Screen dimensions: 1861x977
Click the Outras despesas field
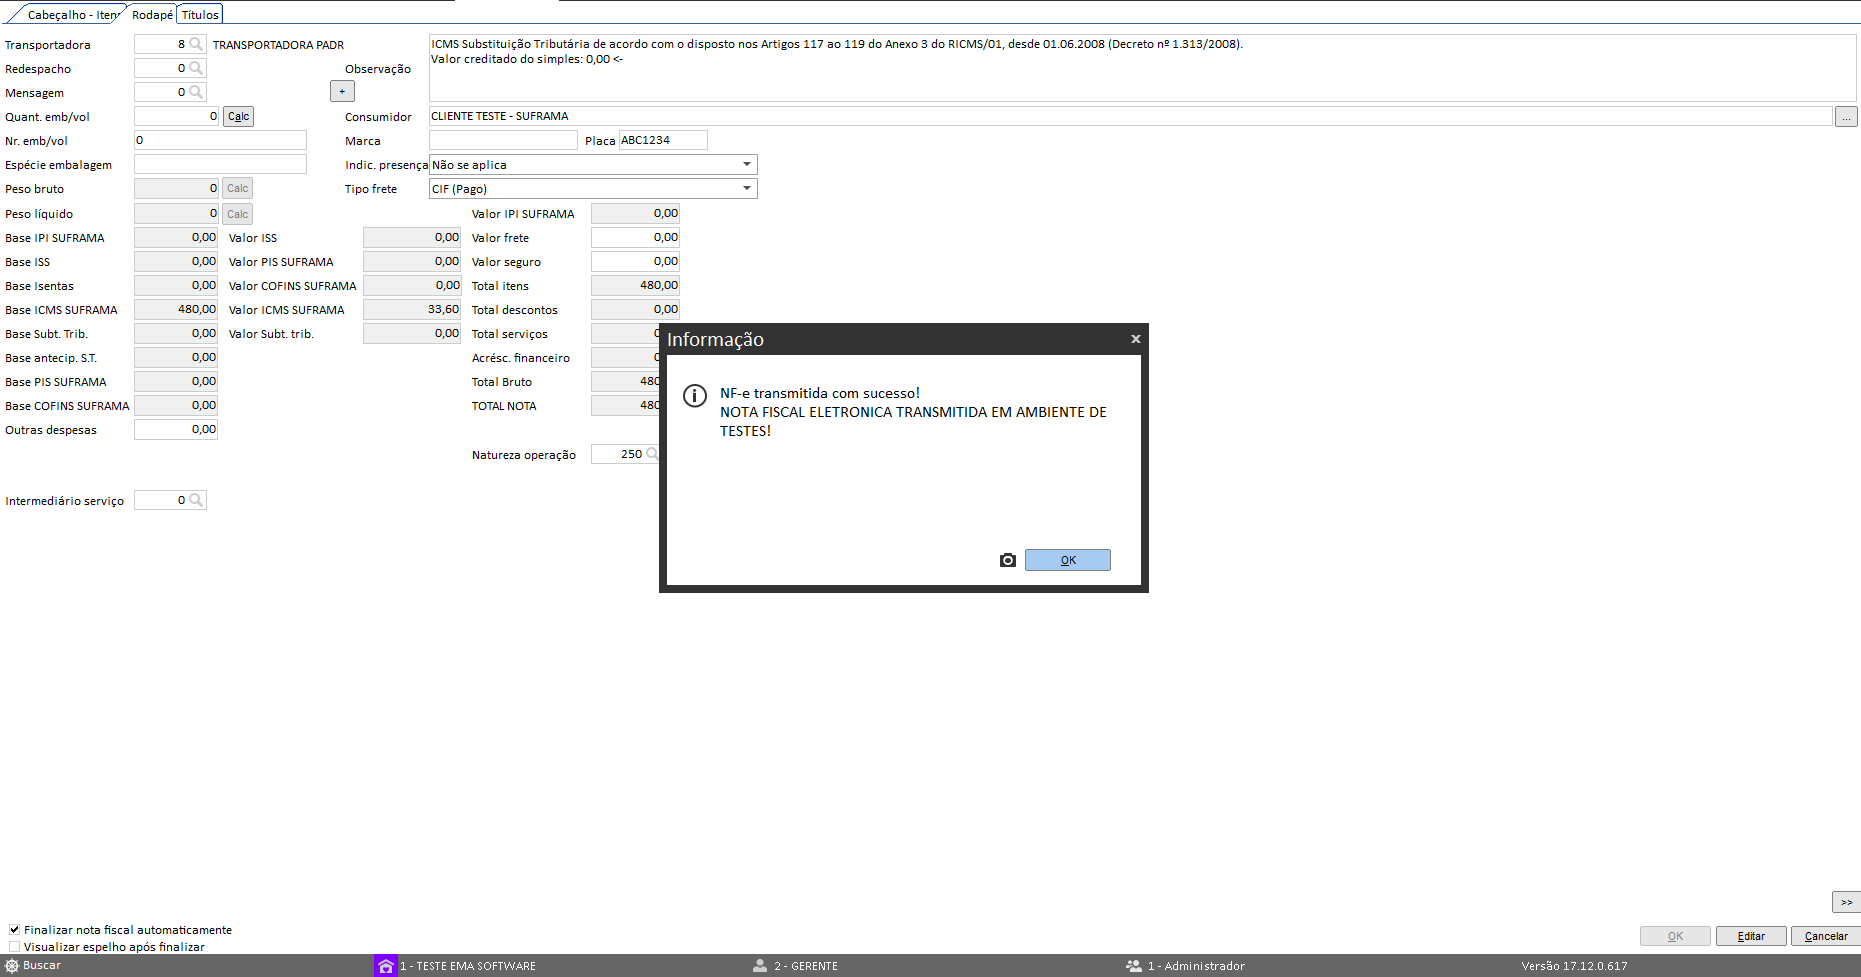176,430
